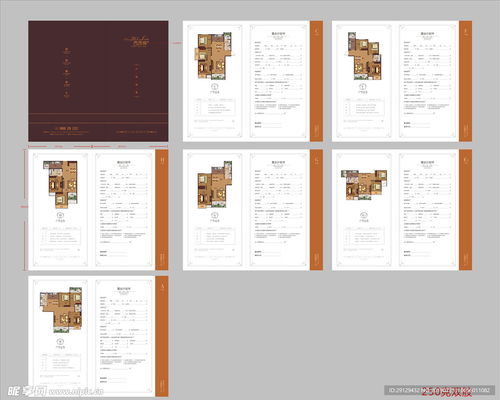Click the gold logo on the maroon cover

click(x=137, y=42)
